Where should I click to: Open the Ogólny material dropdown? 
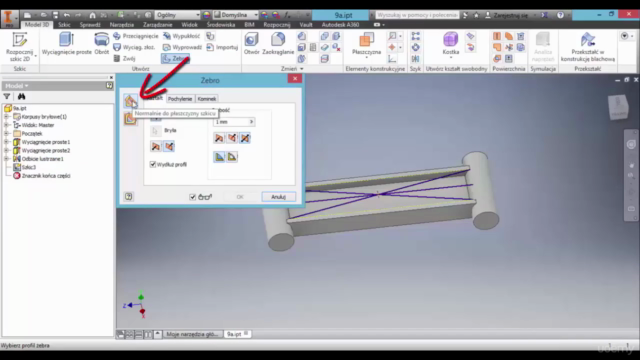coord(177,15)
